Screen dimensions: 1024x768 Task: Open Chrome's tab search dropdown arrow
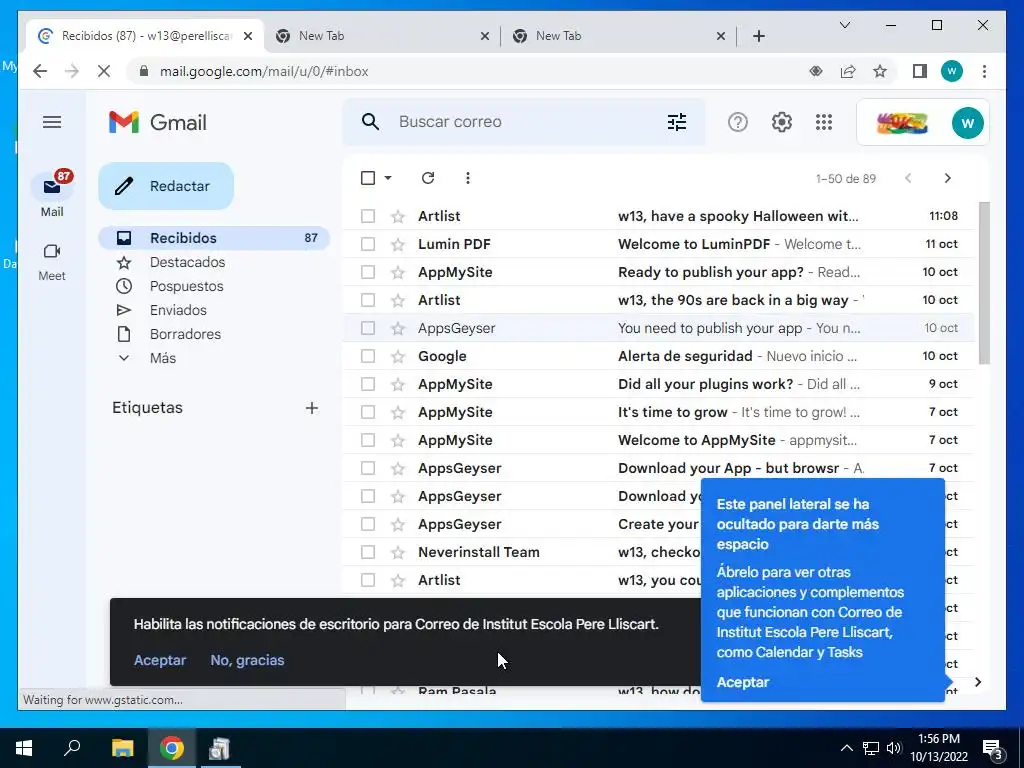tap(844, 25)
